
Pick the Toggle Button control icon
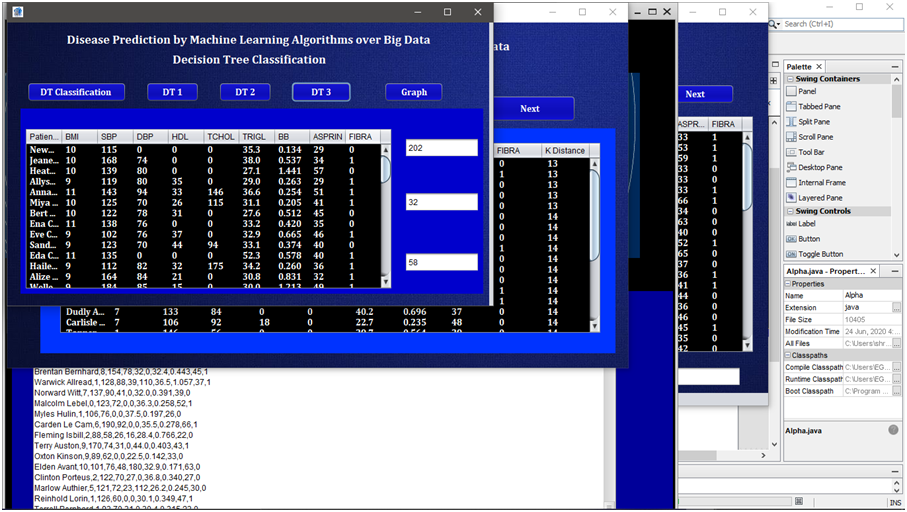pyautogui.click(x=791, y=254)
